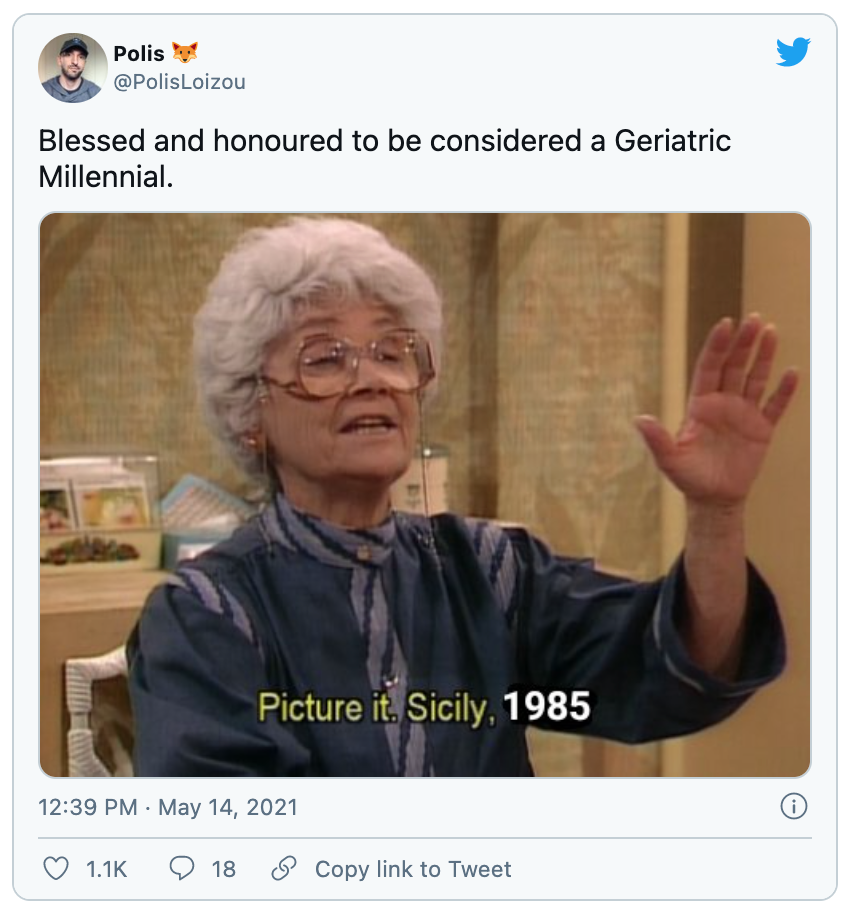Click the 18 replies count
The image size is (850, 912).
click(x=223, y=869)
